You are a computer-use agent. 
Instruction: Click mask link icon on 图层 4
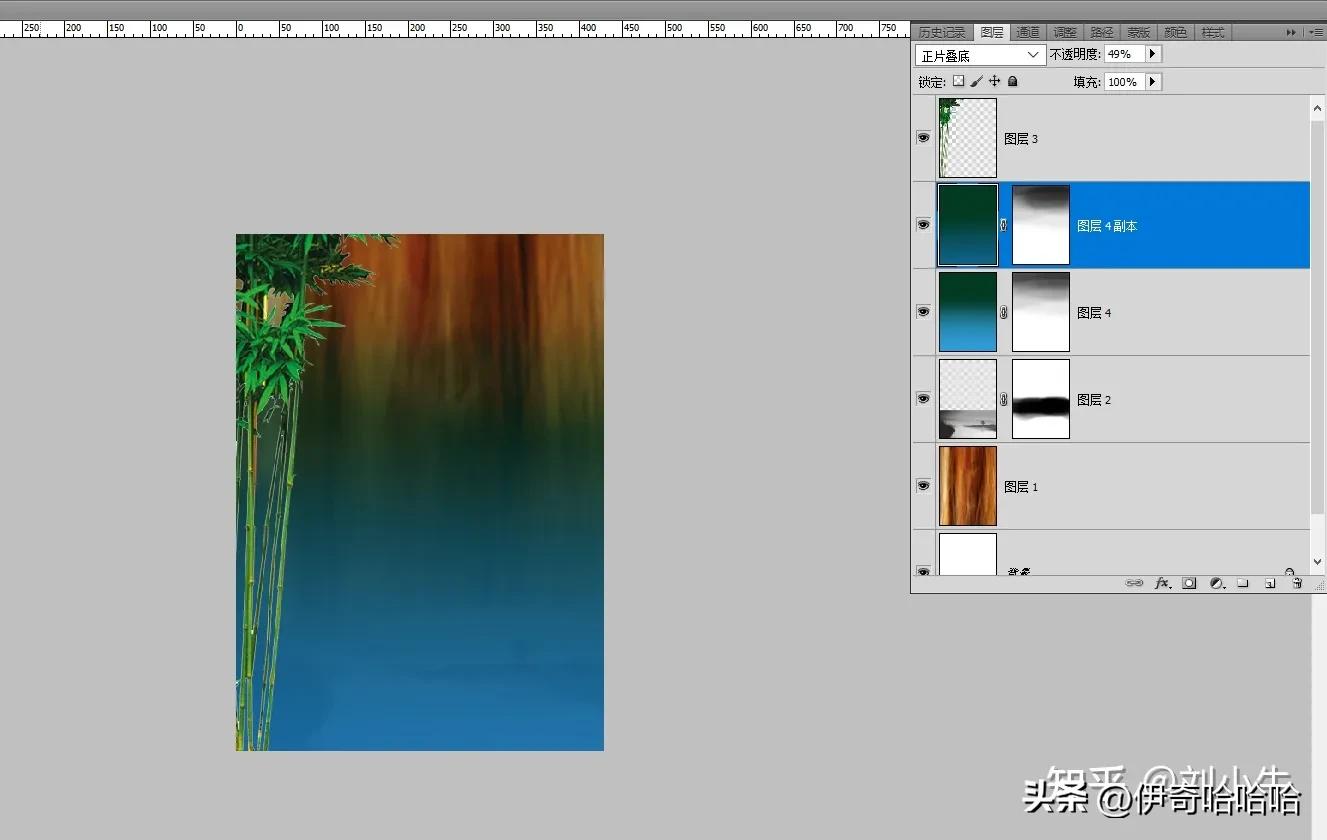click(1004, 312)
